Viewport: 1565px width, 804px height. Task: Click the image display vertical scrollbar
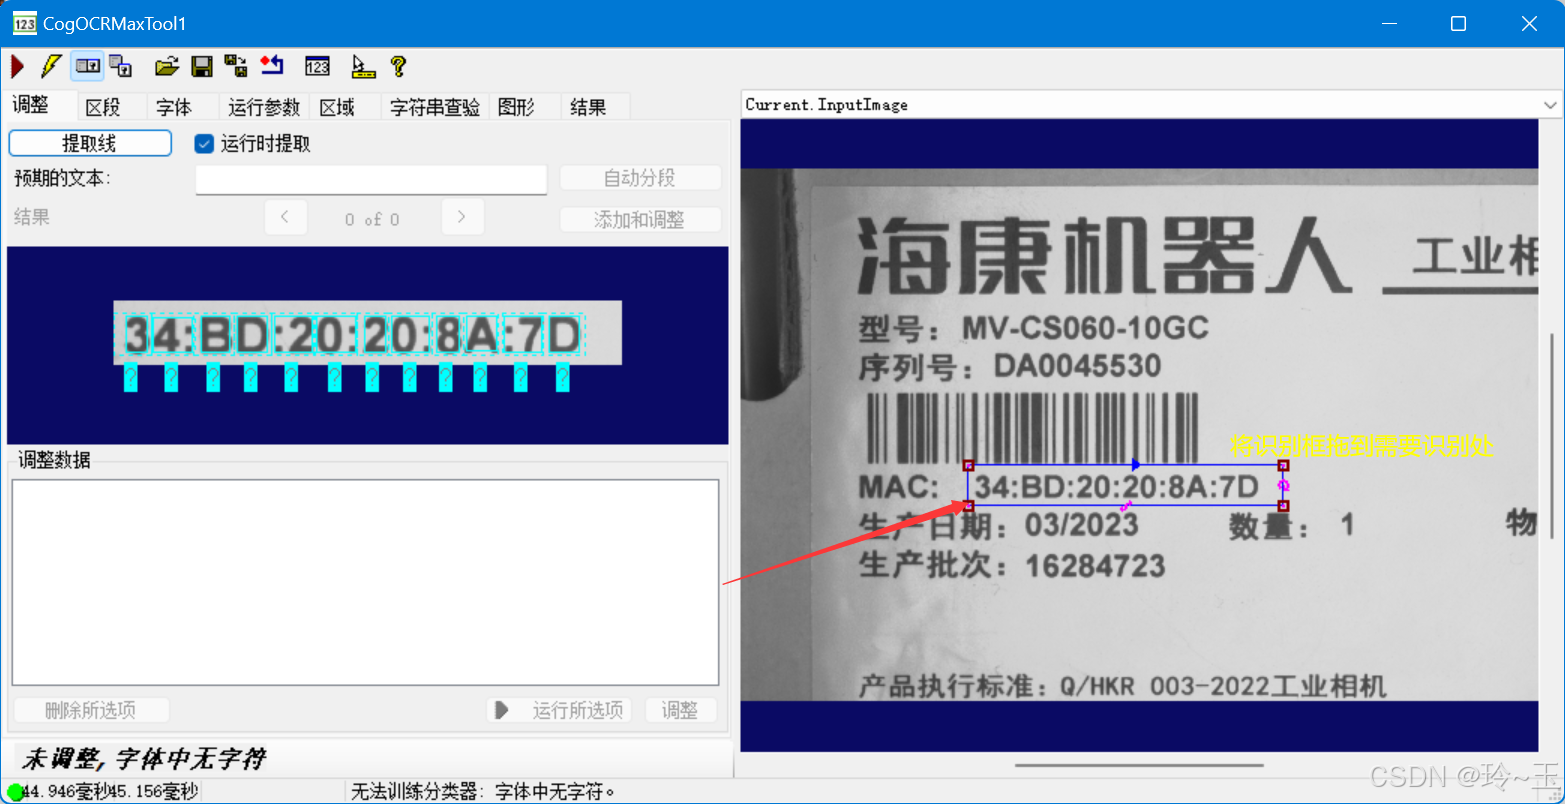tap(1552, 436)
